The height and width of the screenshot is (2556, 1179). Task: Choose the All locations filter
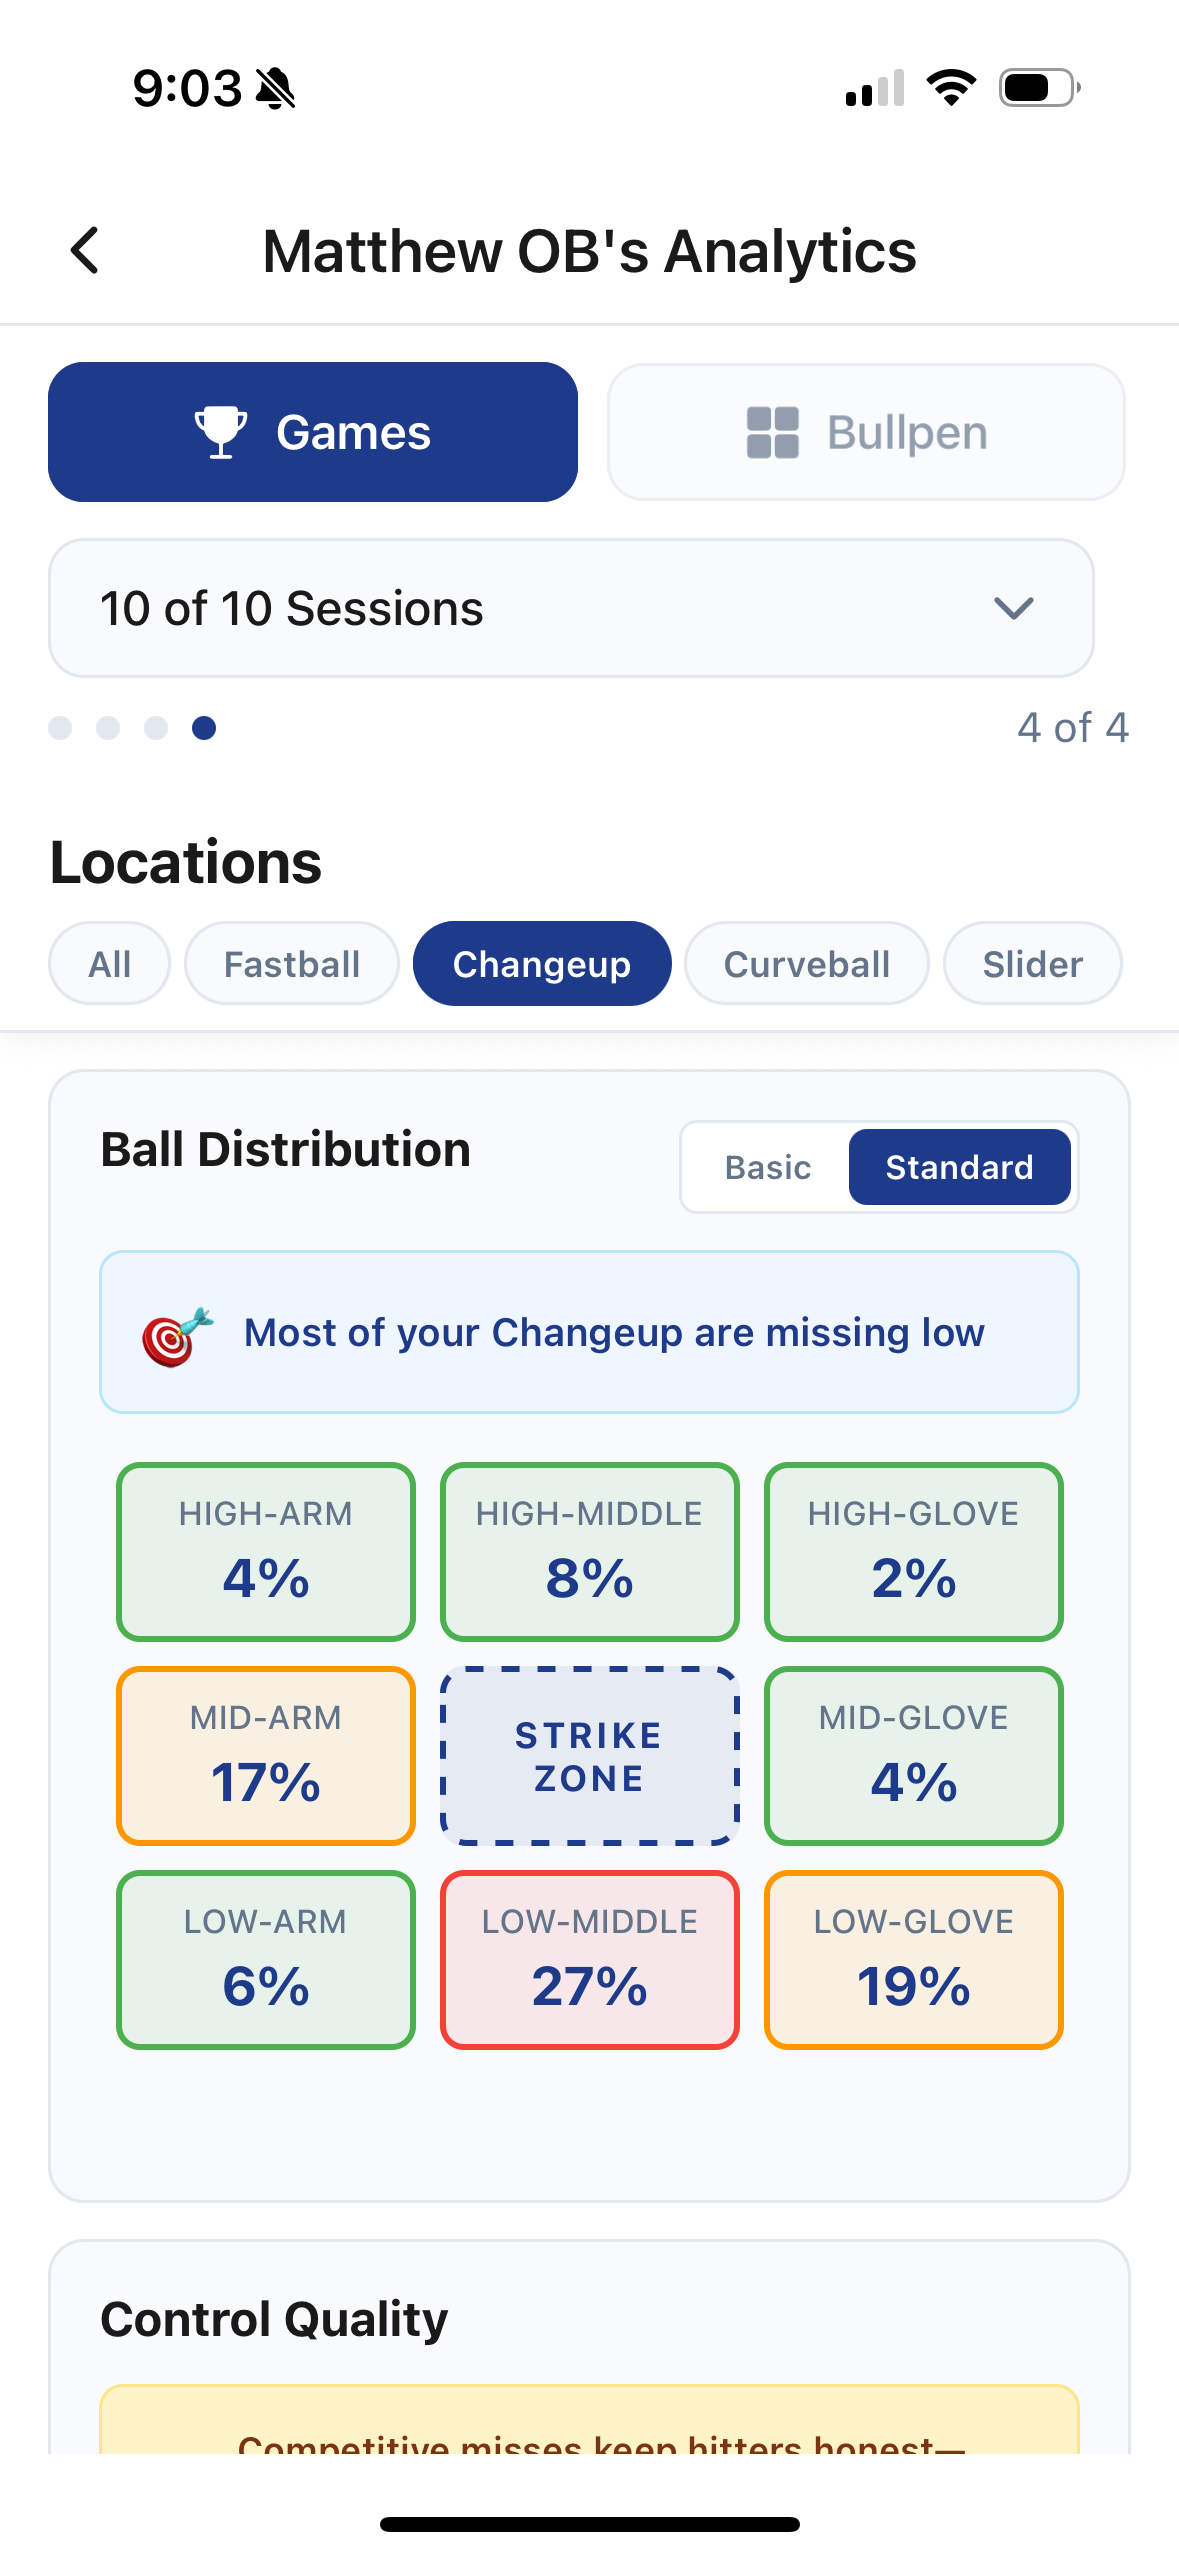click(109, 963)
